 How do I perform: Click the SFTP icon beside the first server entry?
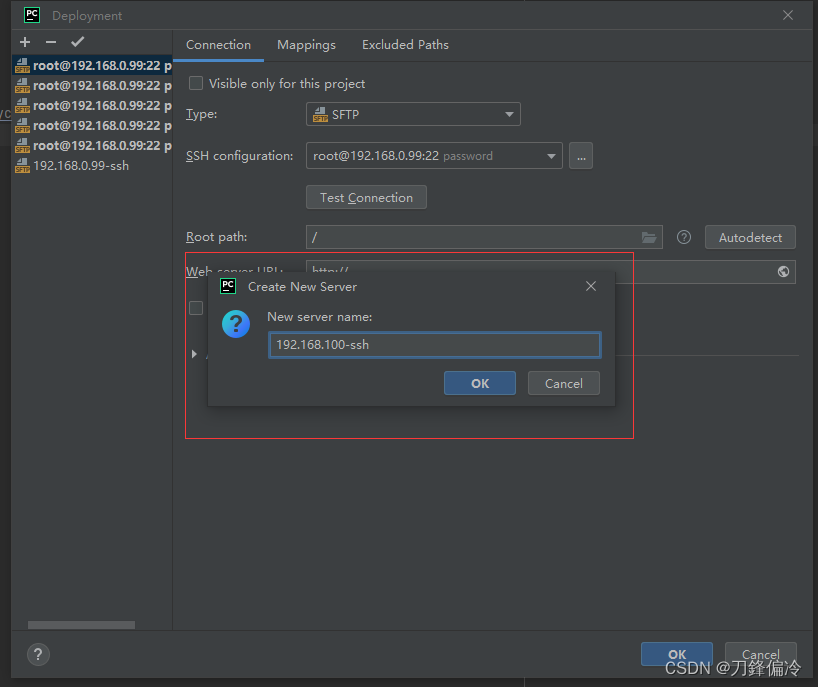pyautogui.click(x=21, y=65)
